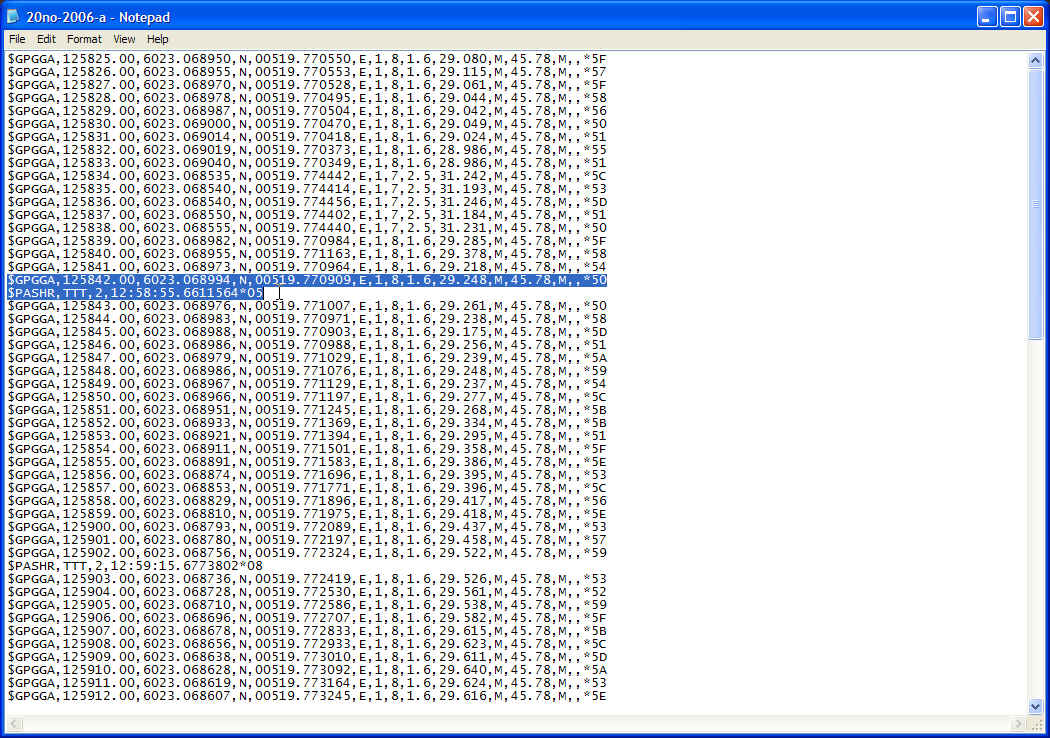
Task: Click the scrollbar up arrow
Action: [x=1036, y=61]
